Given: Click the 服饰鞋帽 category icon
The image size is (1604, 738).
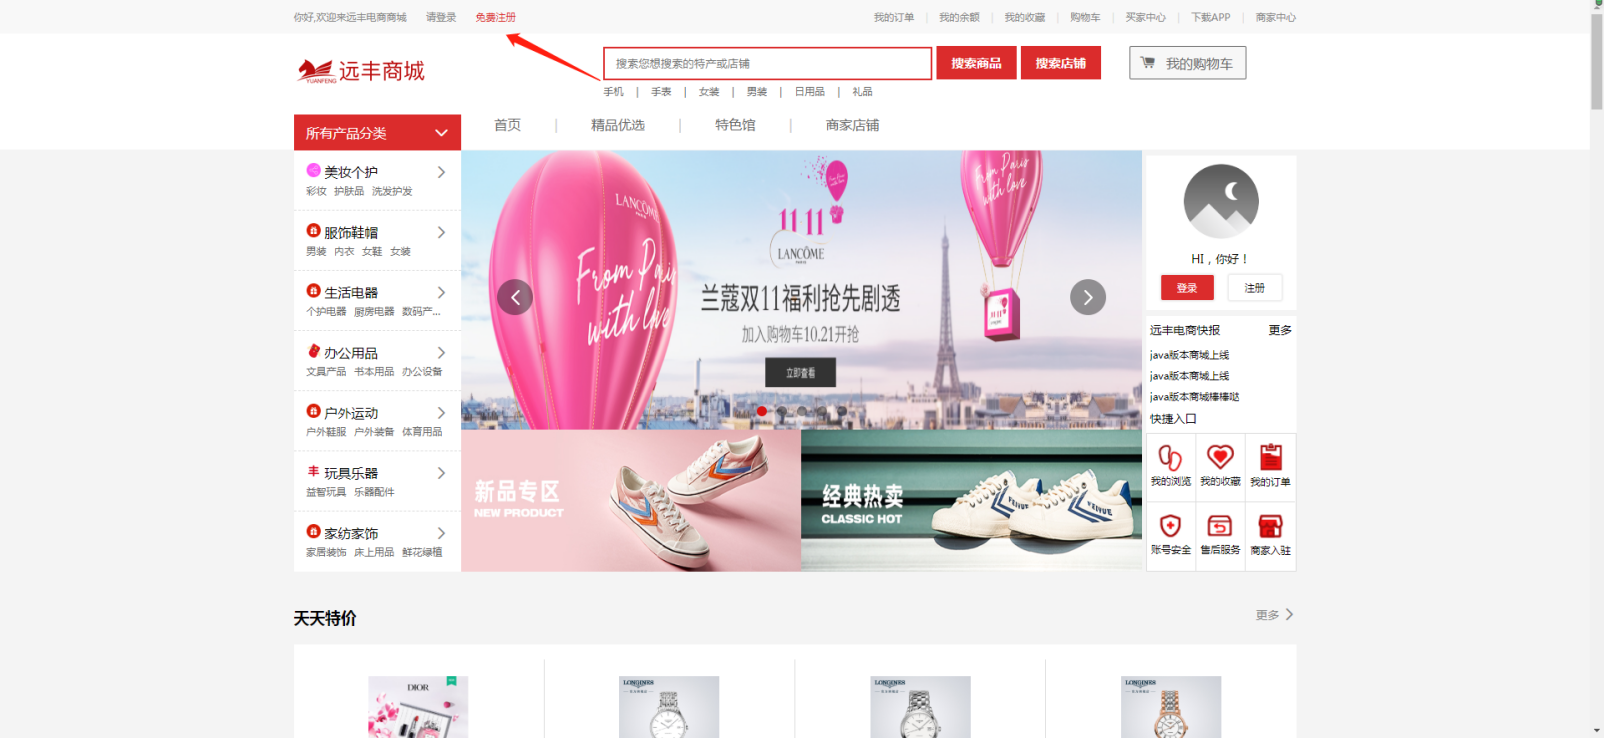Looking at the screenshot, I should pos(313,230).
